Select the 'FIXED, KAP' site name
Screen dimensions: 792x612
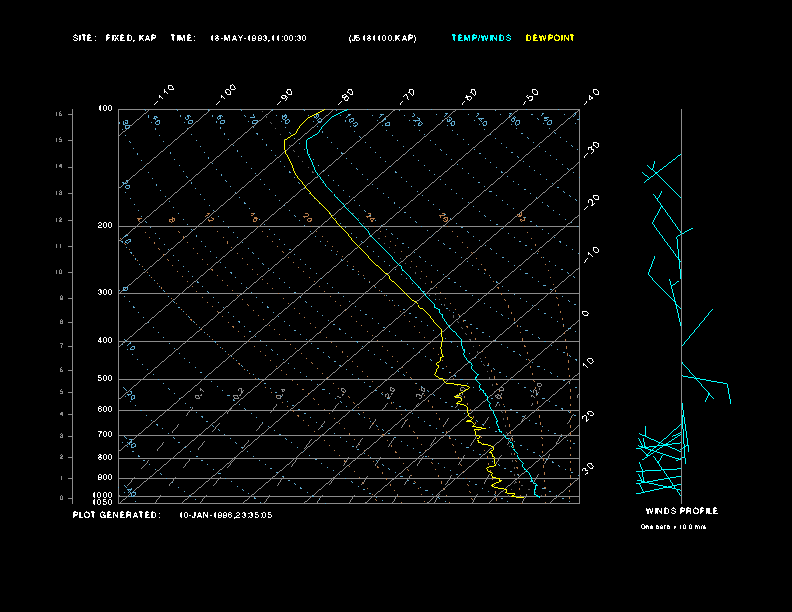[131, 38]
